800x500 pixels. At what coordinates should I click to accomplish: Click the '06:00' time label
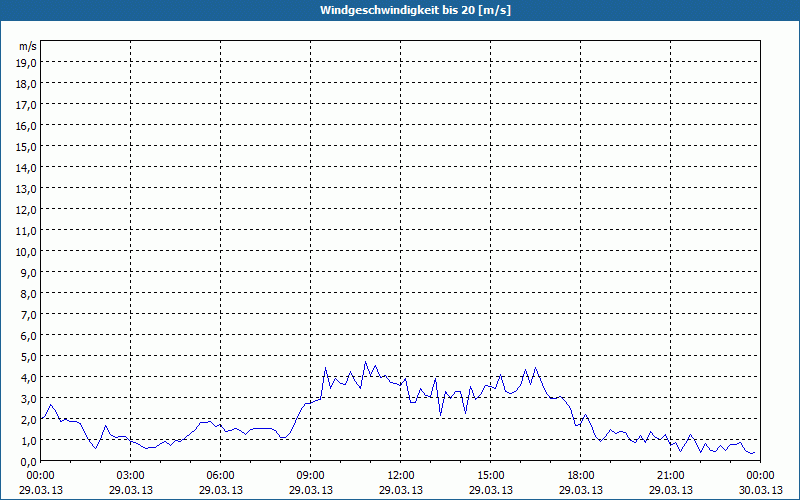pyautogui.click(x=220, y=476)
